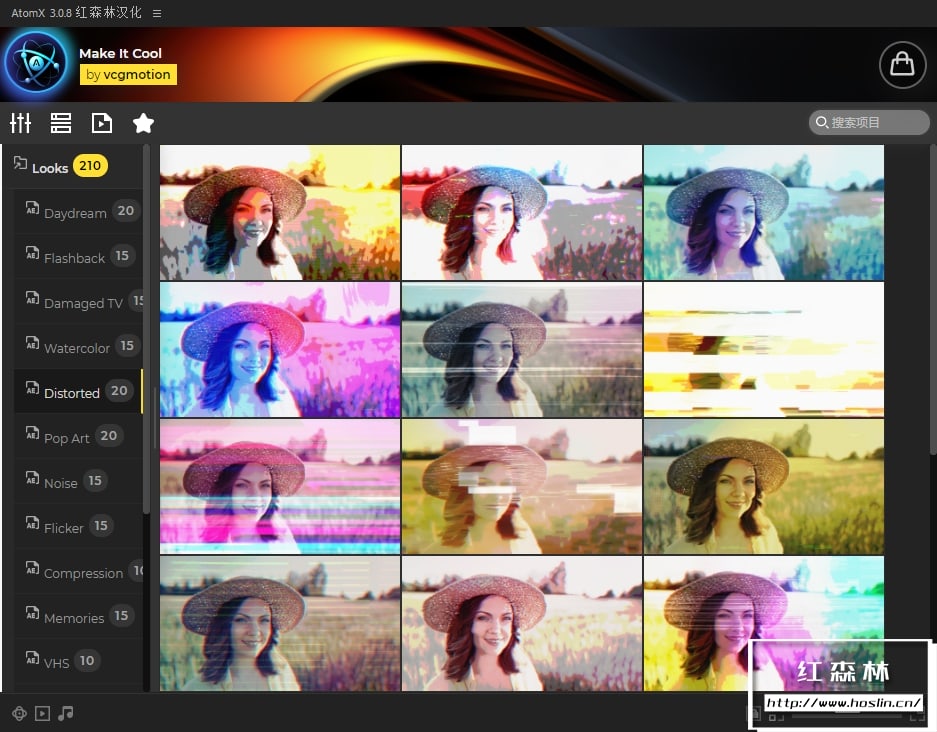Click the AE icon beside Damaged TV
The image size is (937, 732).
(32, 298)
